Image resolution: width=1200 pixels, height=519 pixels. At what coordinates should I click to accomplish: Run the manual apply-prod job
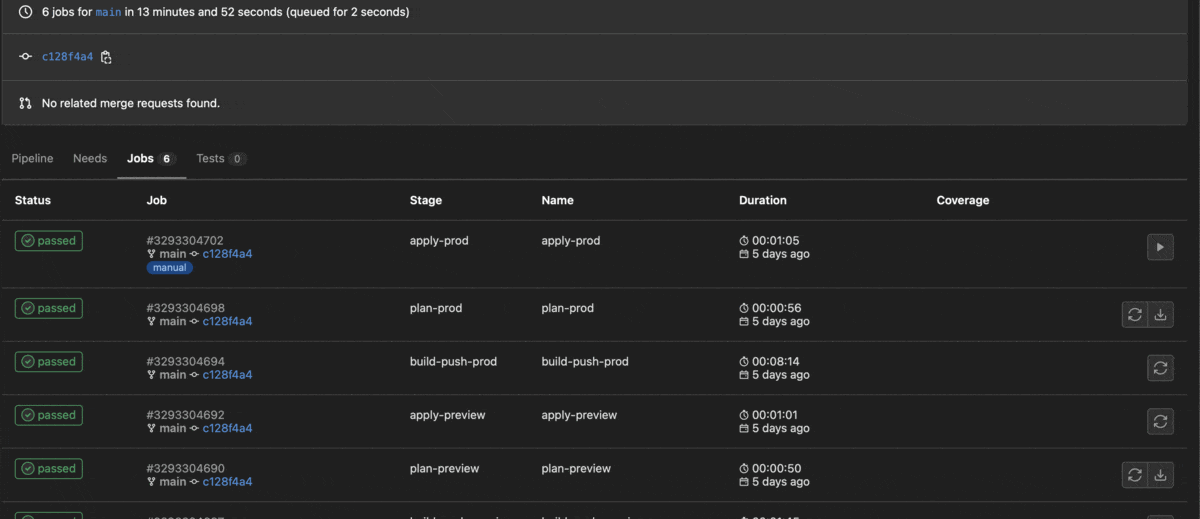click(x=1160, y=246)
